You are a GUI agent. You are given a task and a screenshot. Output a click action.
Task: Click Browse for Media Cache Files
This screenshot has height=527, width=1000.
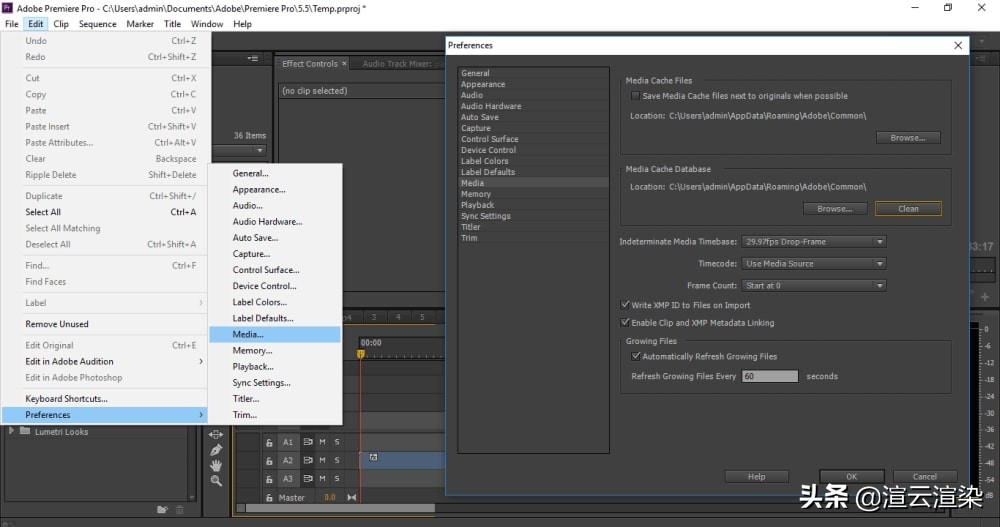click(908, 138)
